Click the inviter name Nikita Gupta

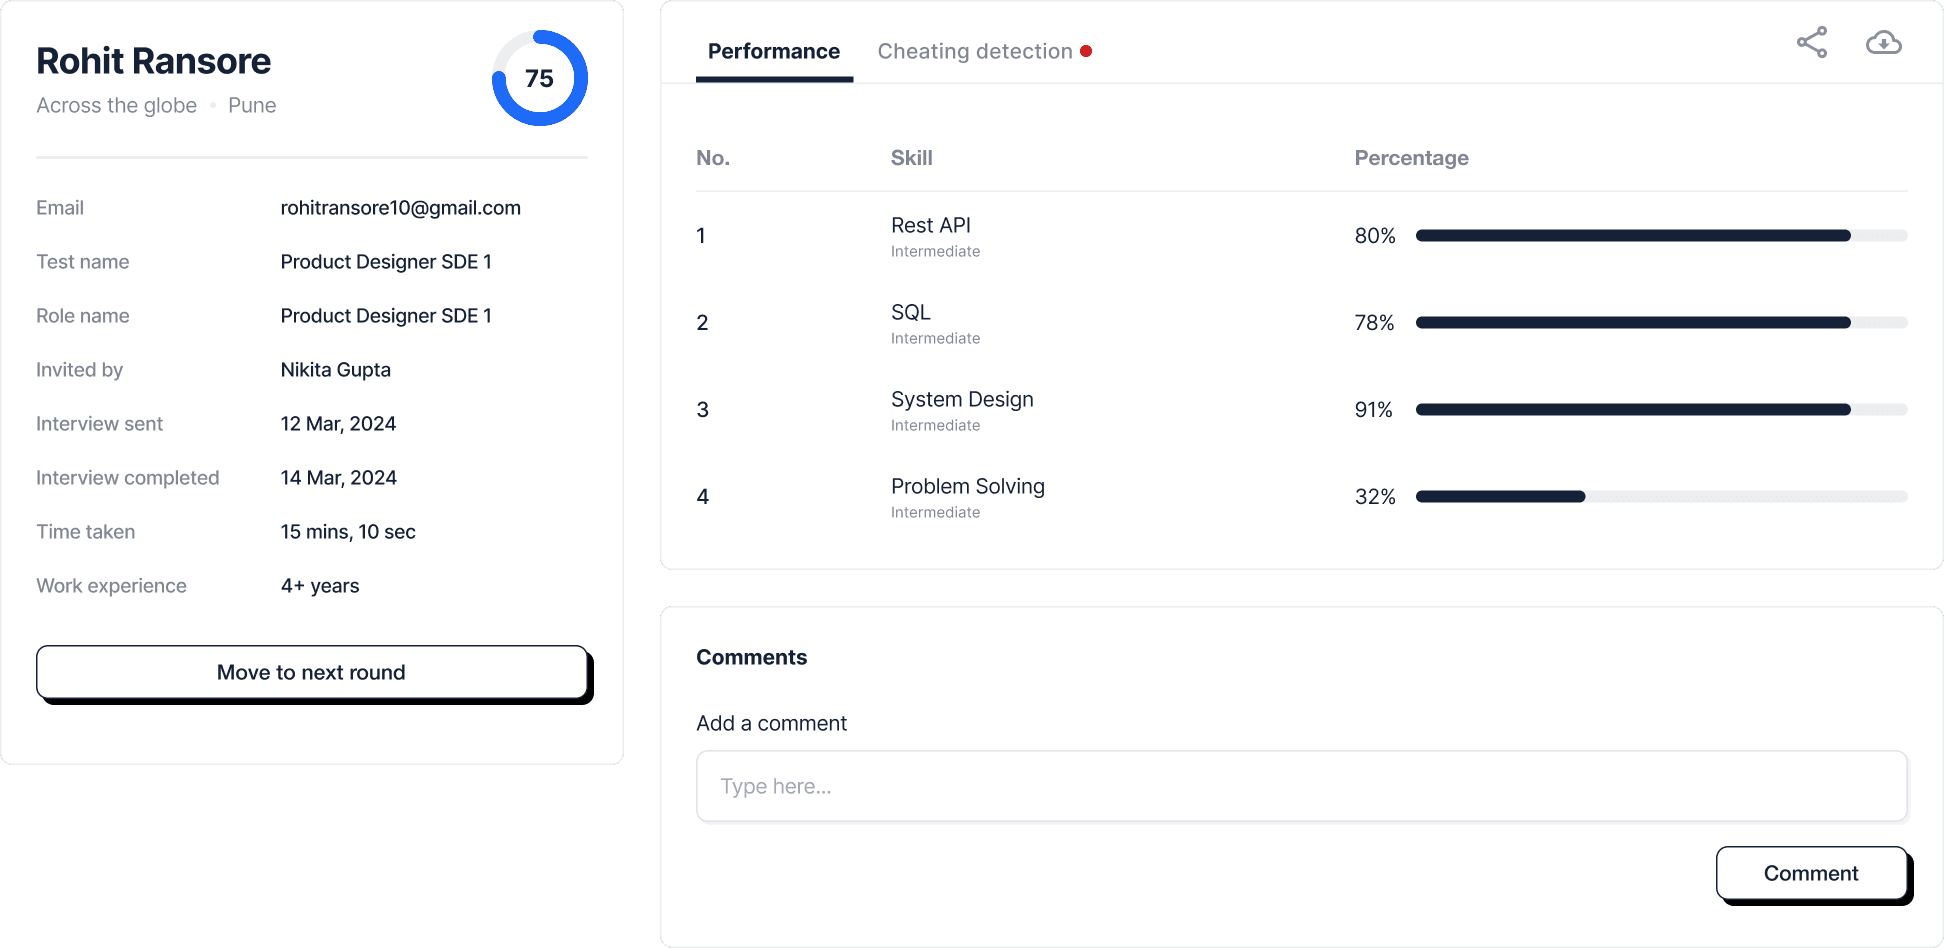[335, 370]
